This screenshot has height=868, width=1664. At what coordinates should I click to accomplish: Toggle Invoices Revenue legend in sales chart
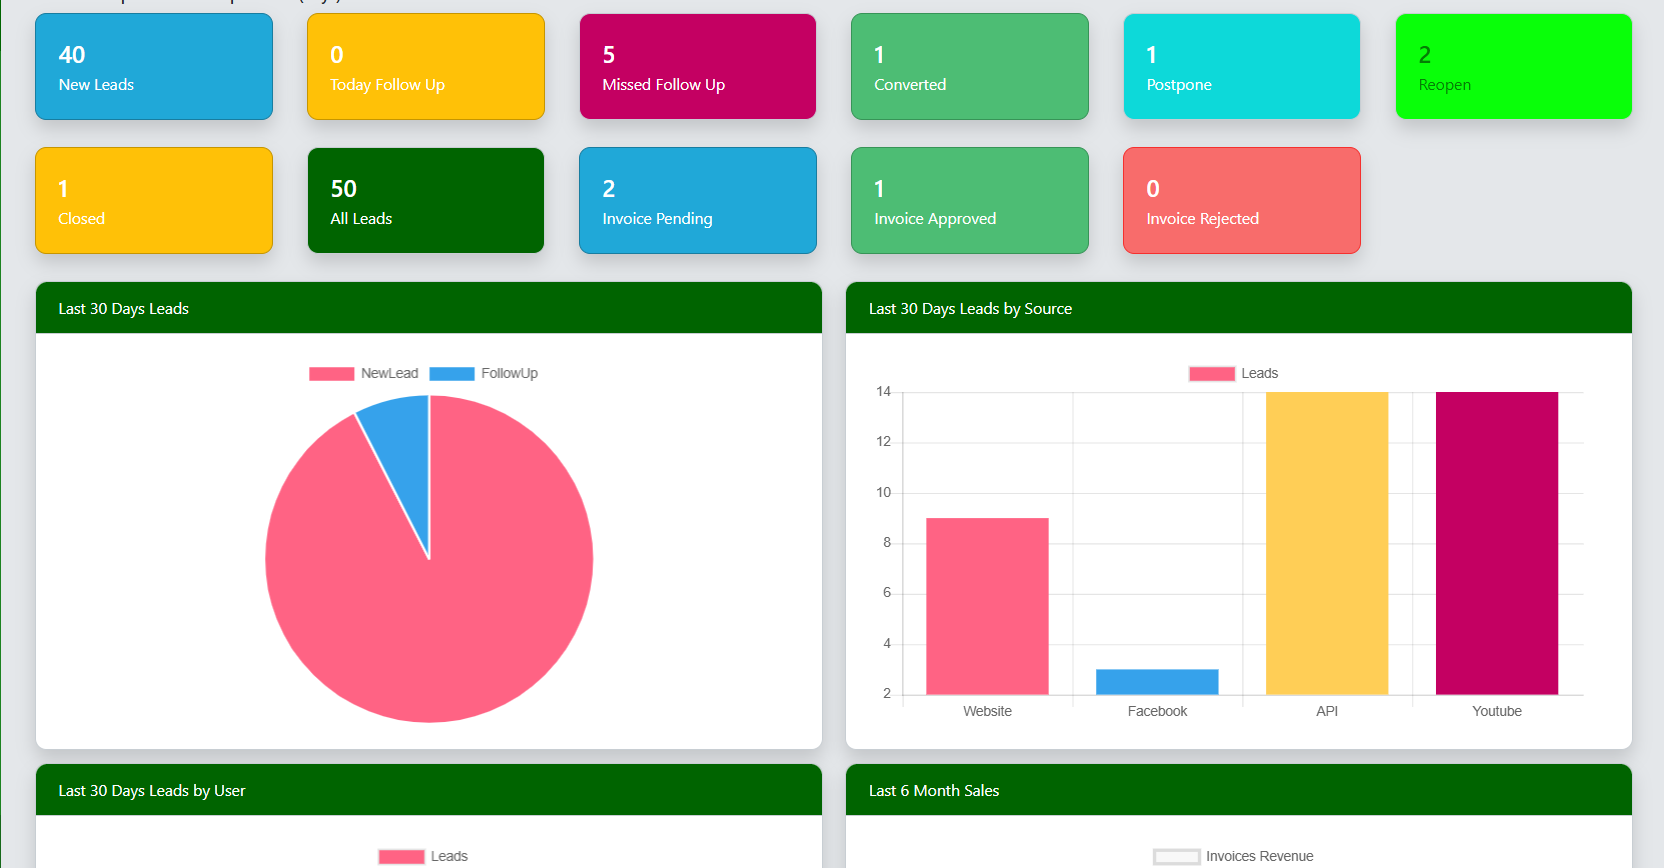pyautogui.click(x=1233, y=857)
